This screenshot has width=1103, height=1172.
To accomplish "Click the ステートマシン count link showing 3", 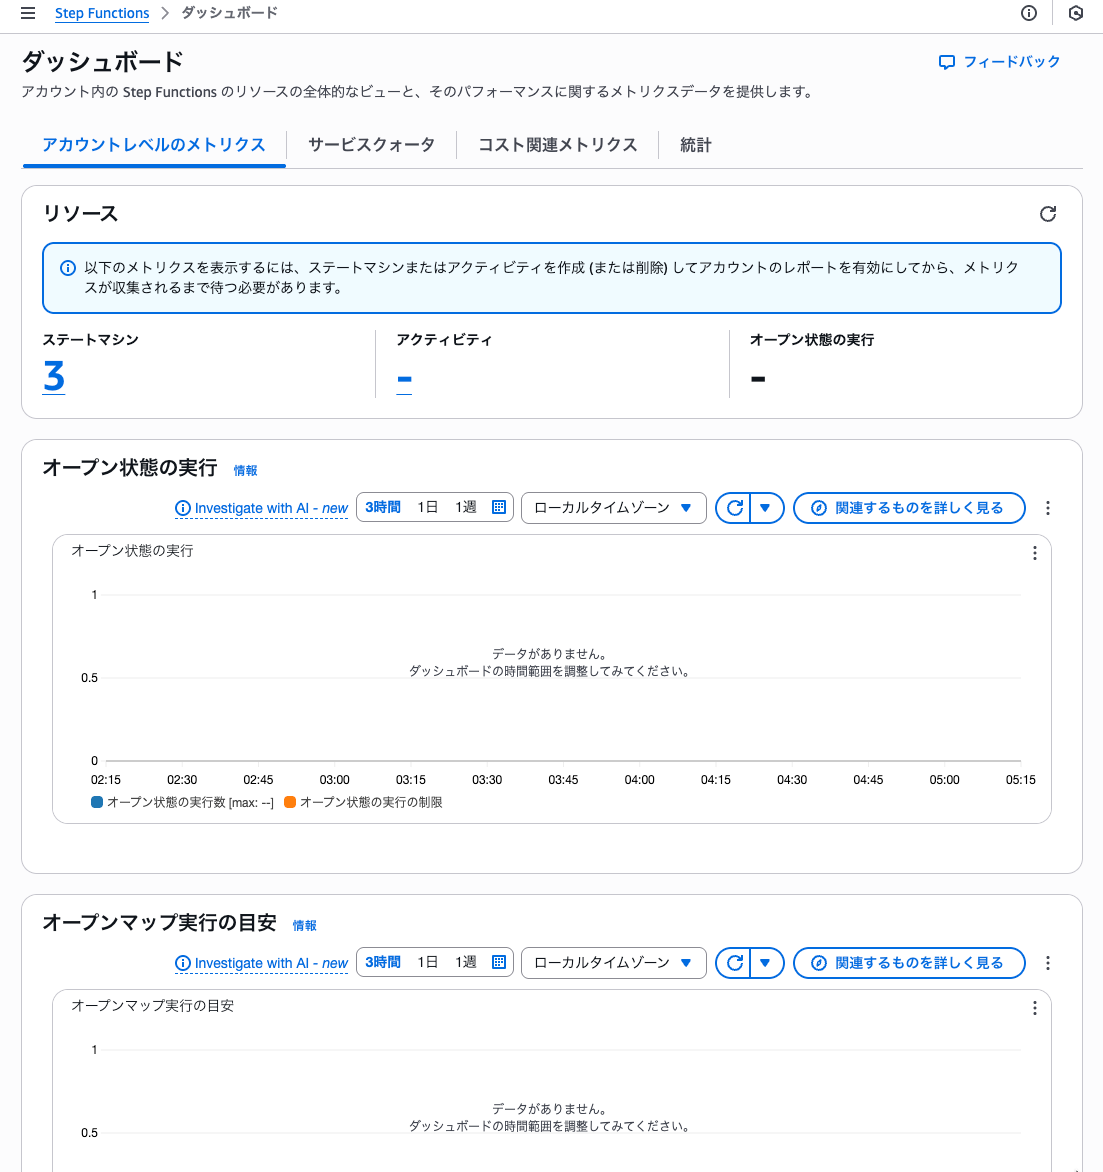I will pyautogui.click(x=54, y=378).
